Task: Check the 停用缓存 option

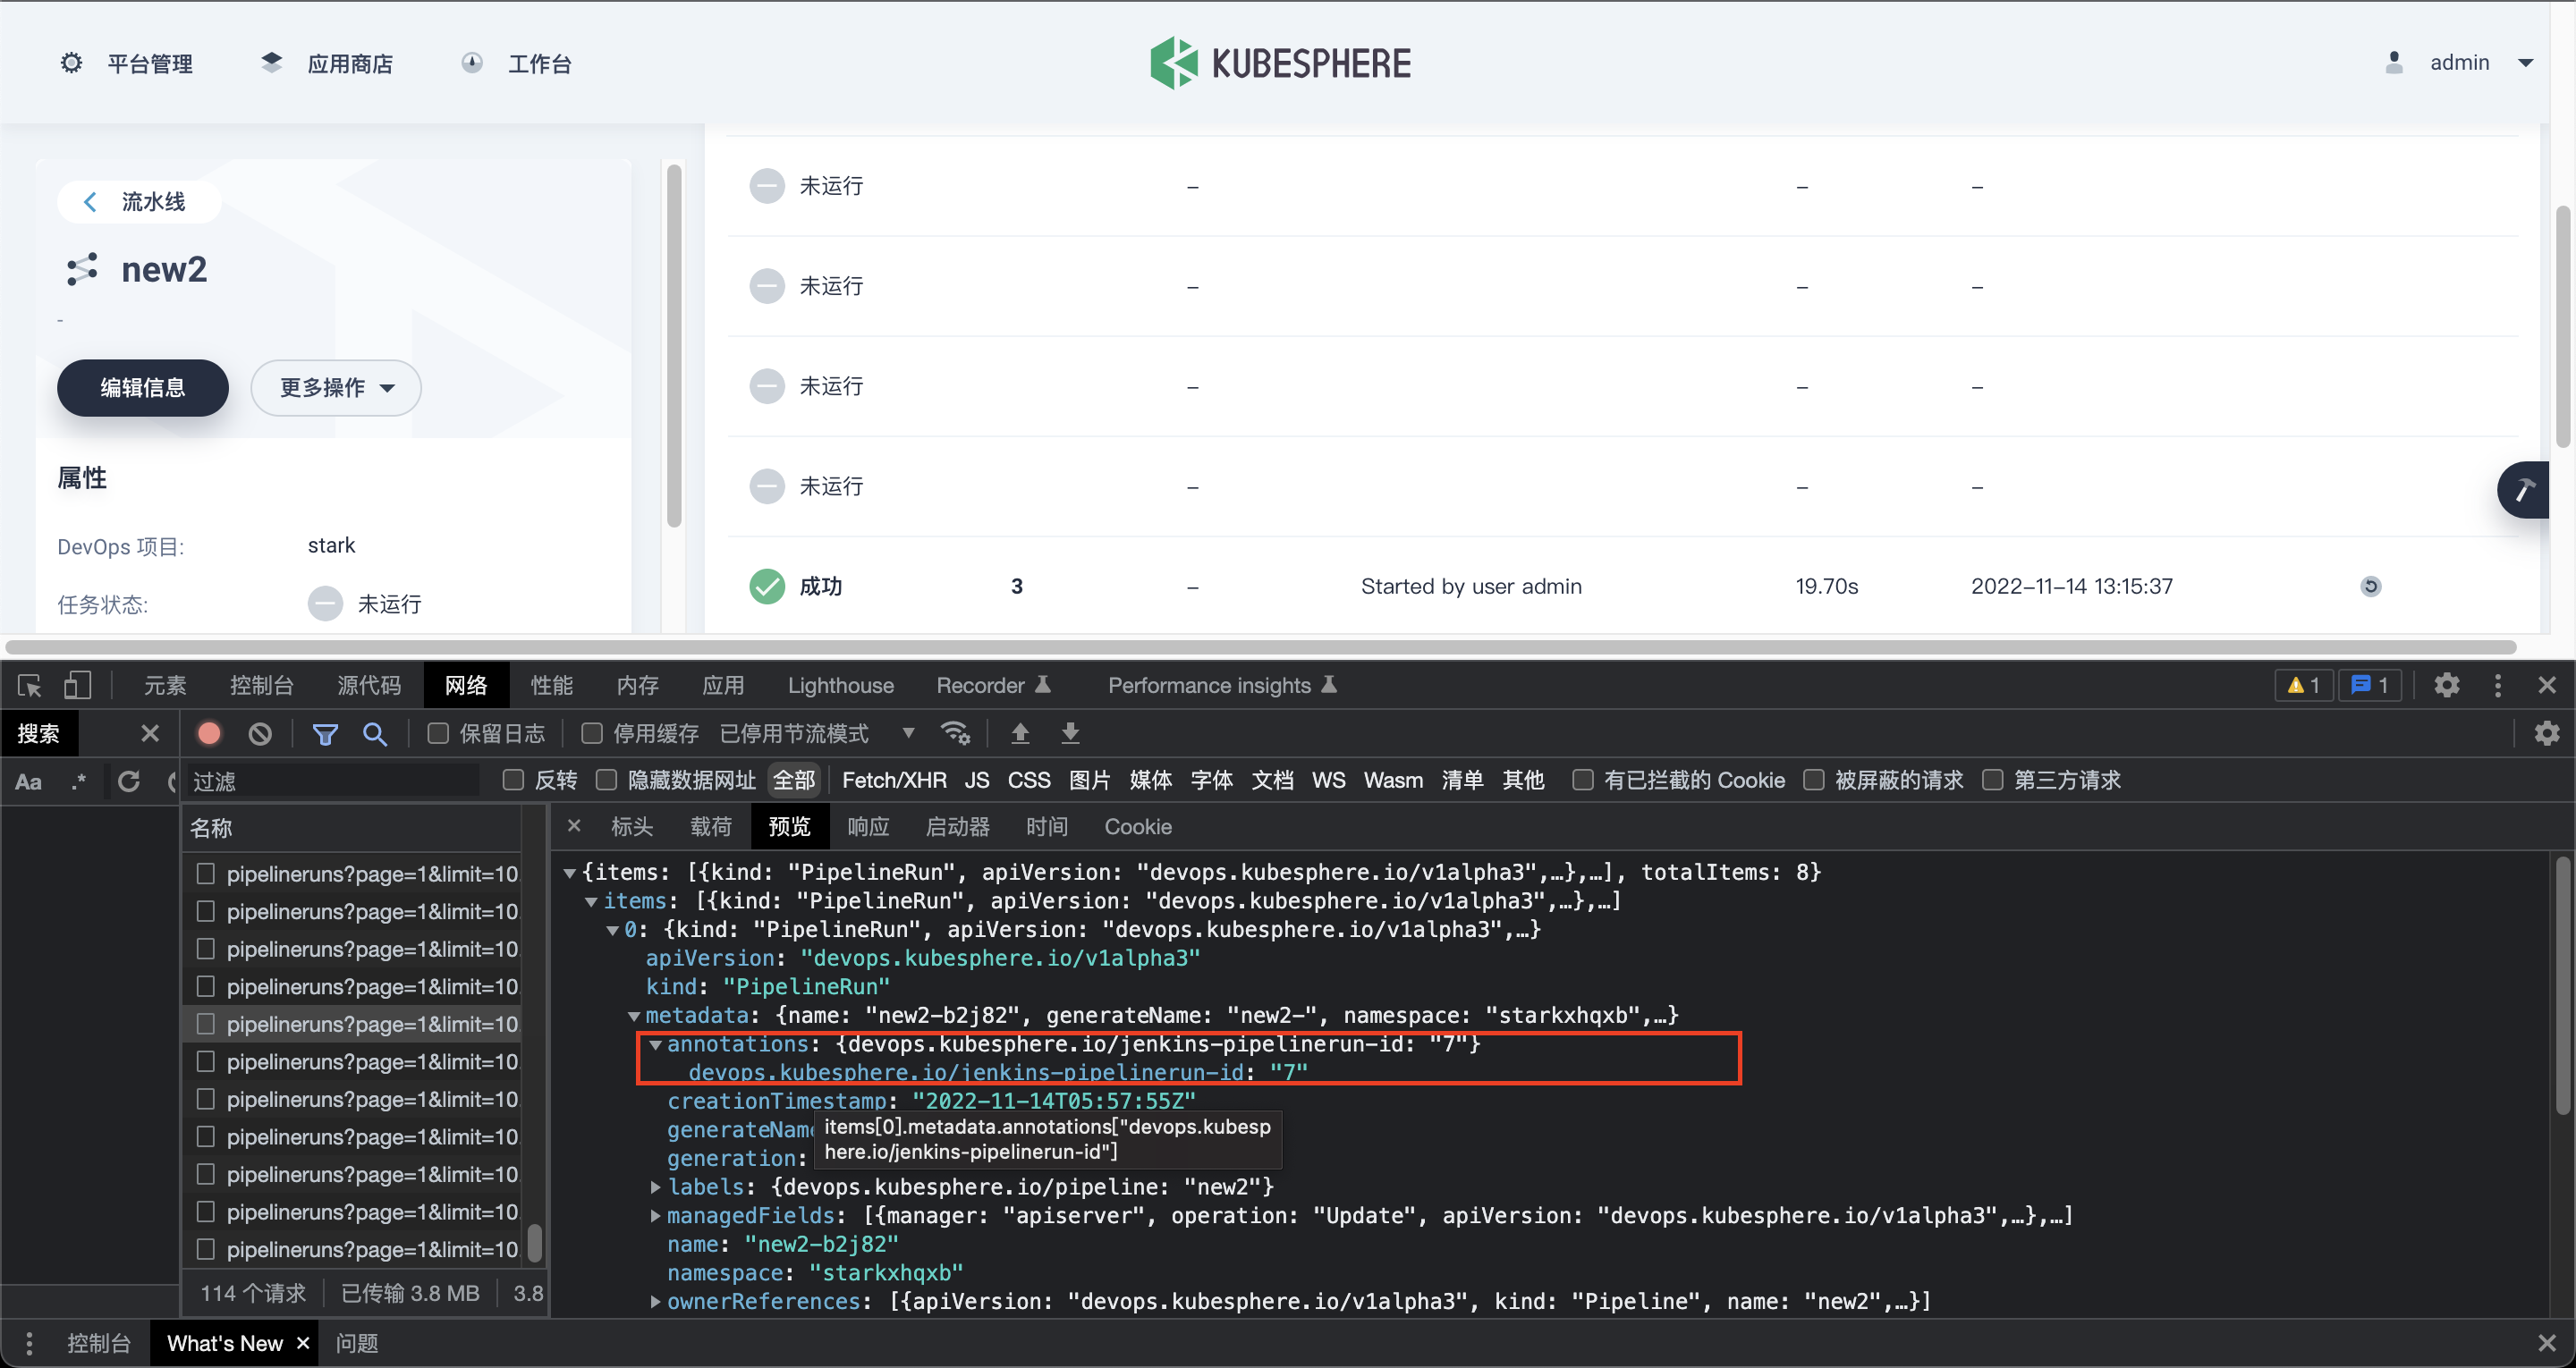Action: coord(591,733)
